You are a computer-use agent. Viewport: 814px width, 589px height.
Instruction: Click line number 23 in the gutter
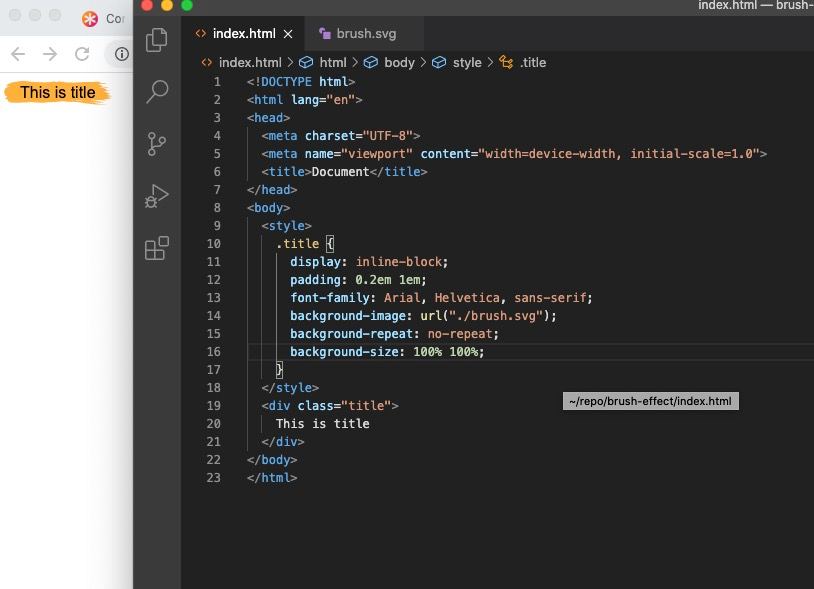click(213, 478)
